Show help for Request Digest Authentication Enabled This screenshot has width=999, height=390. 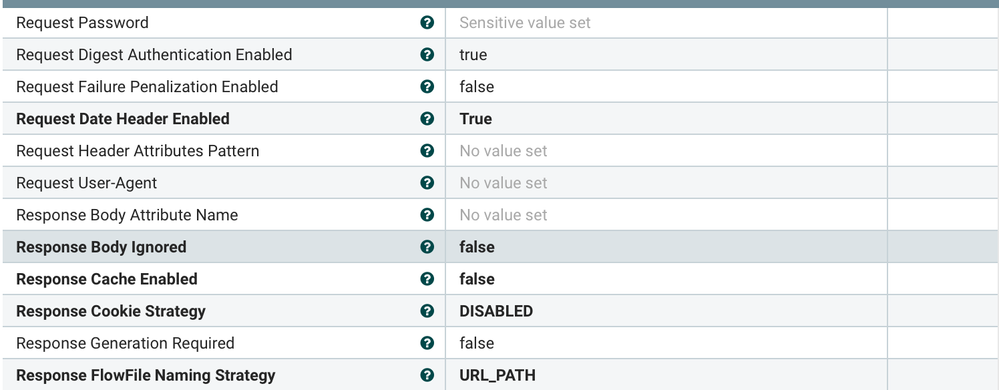427,55
